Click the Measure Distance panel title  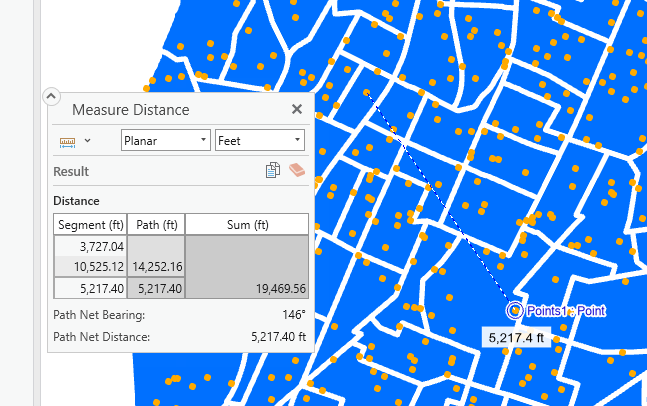point(131,110)
